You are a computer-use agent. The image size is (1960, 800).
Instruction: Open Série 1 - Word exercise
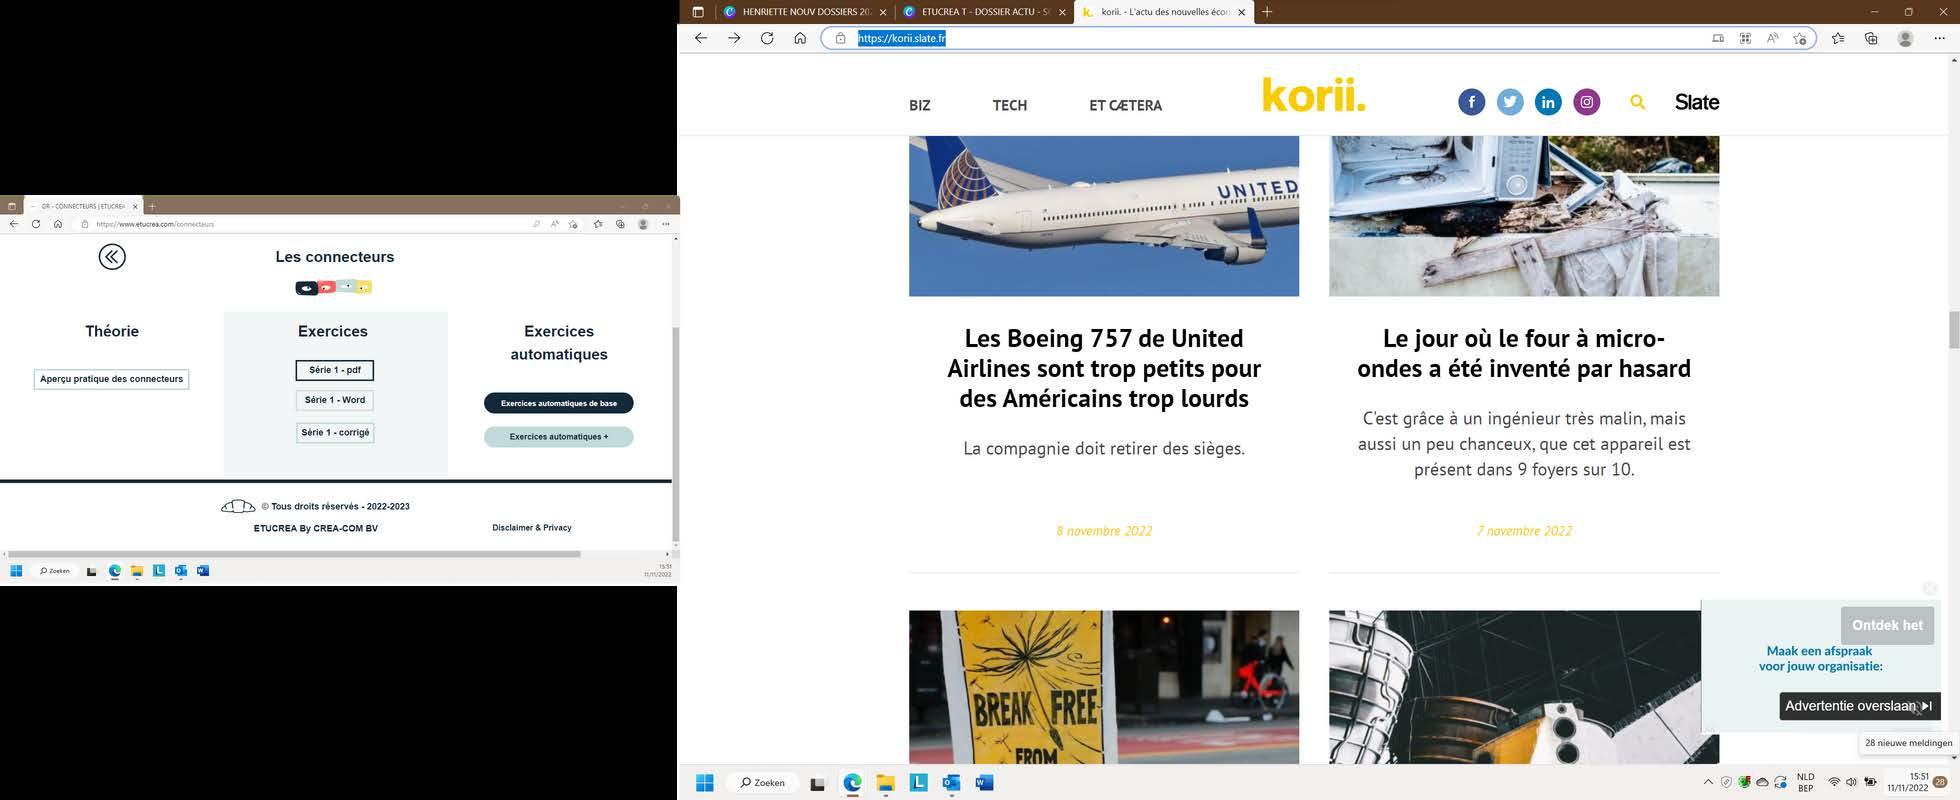[x=335, y=400]
